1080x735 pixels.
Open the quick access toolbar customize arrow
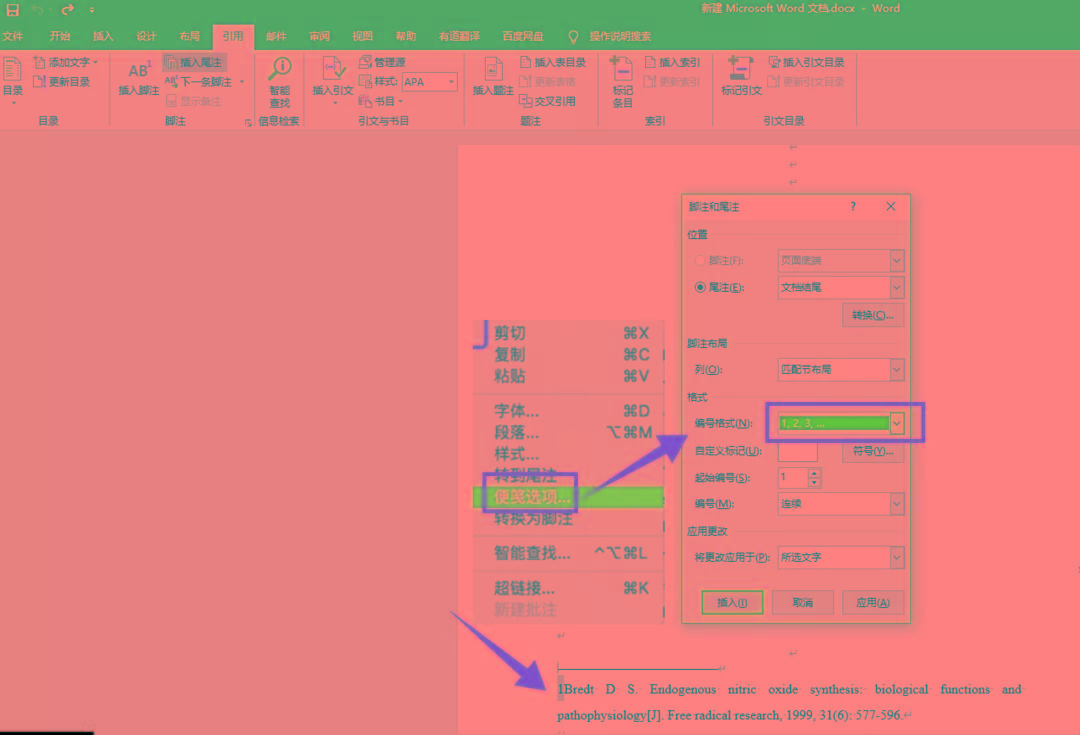[x=92, y=10]
